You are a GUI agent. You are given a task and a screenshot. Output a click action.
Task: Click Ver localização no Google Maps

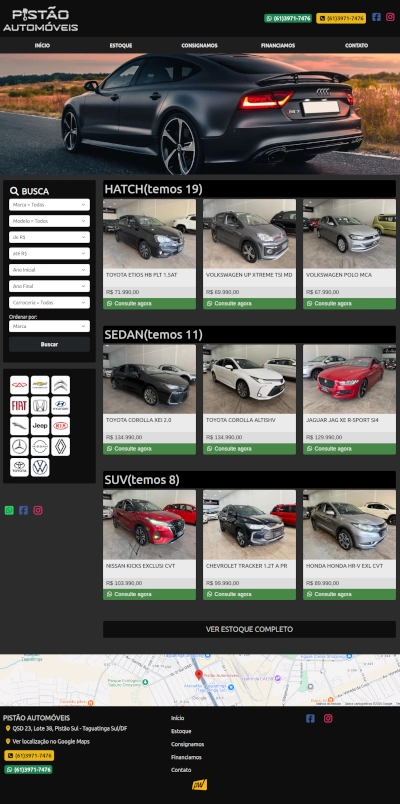pyautogui.click(x=51, y=741)
